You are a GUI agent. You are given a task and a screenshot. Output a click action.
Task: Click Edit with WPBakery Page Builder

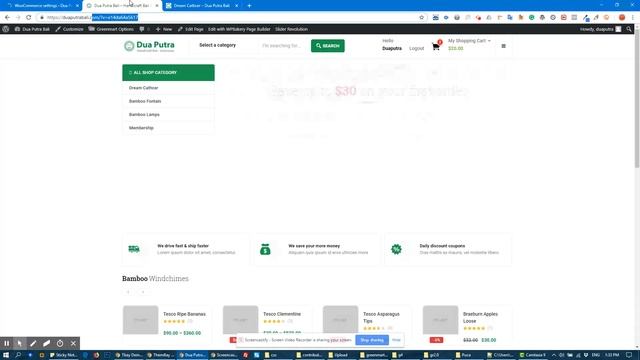point(239,29)
